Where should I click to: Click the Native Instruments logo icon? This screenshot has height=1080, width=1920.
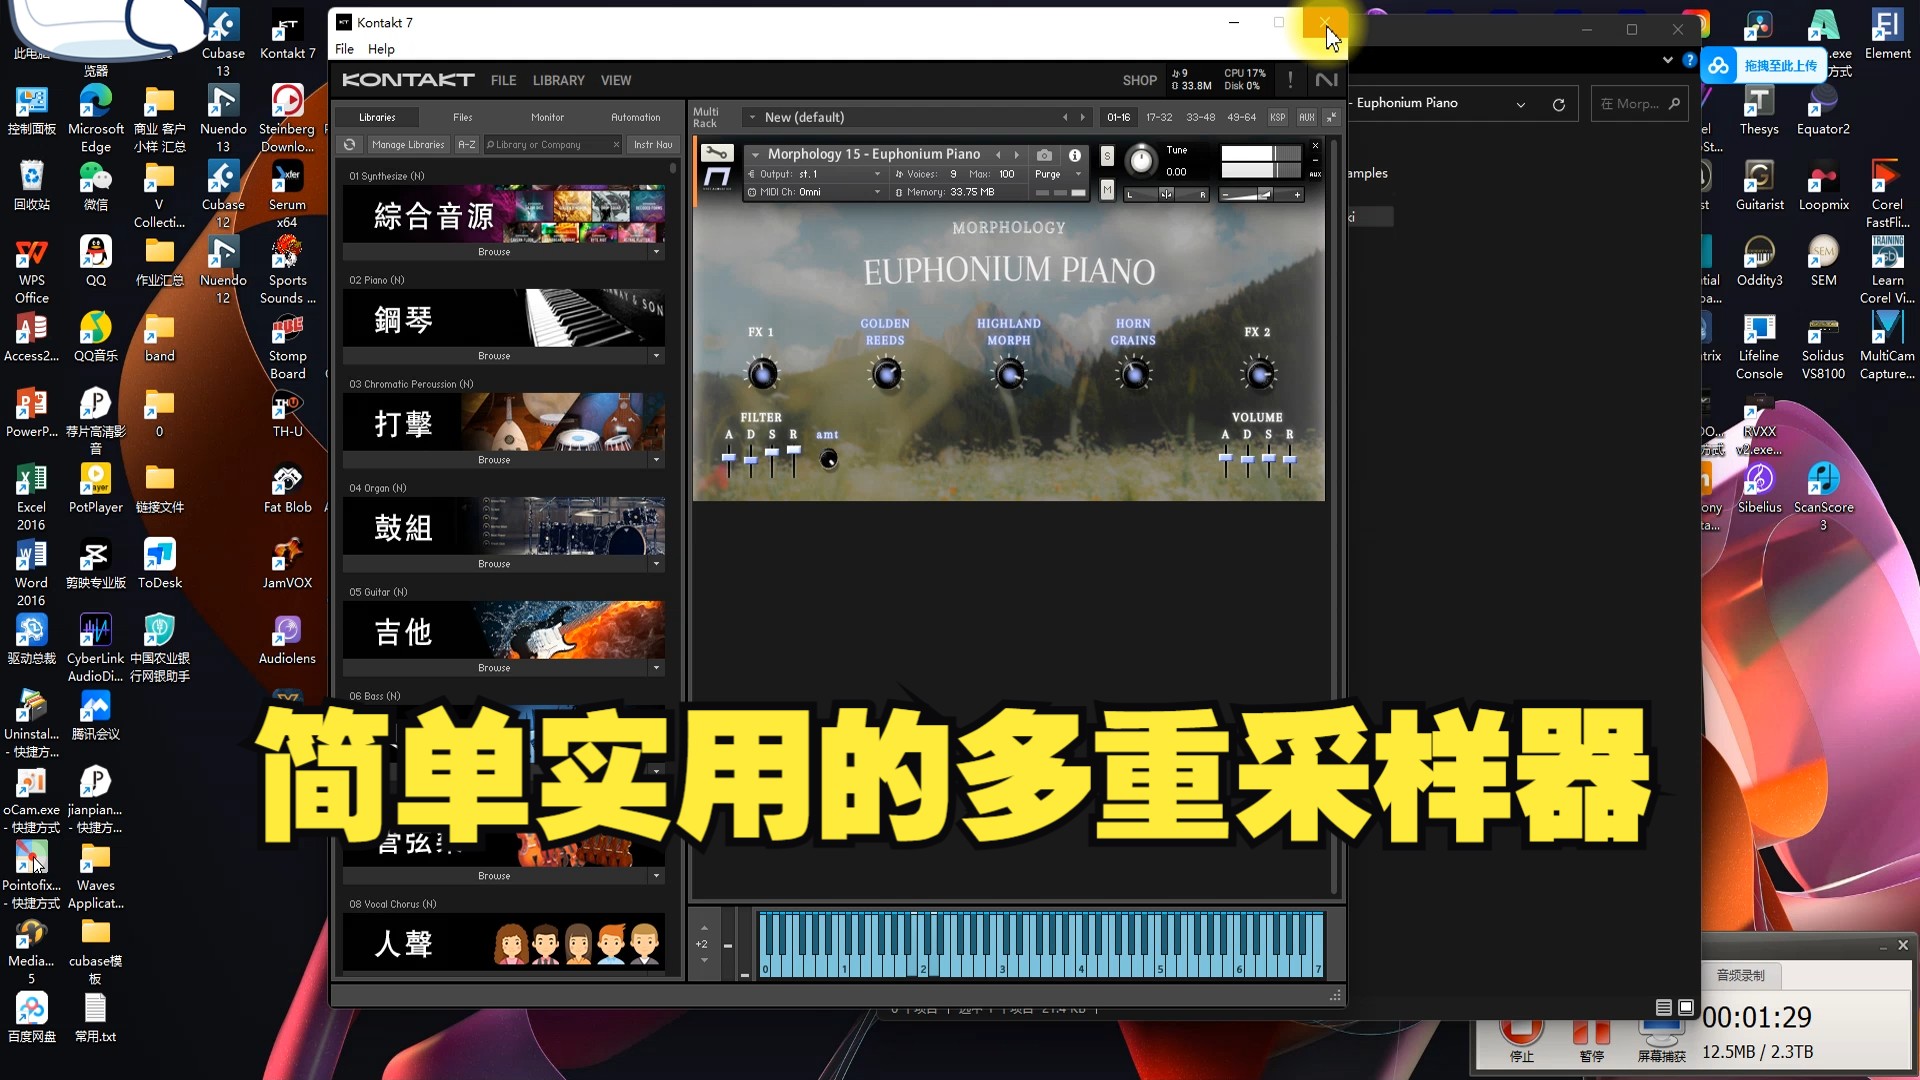tap(1326, 80)
